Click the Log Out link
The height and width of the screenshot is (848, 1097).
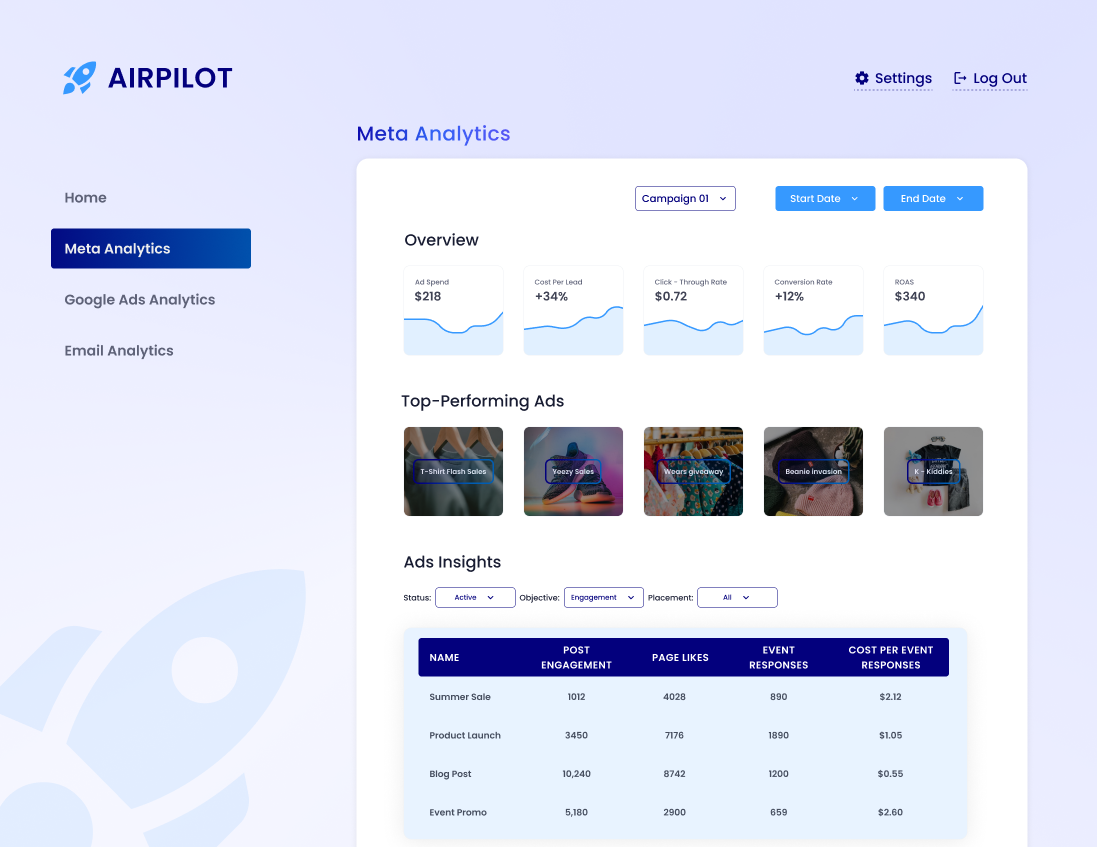pos(990,78)
